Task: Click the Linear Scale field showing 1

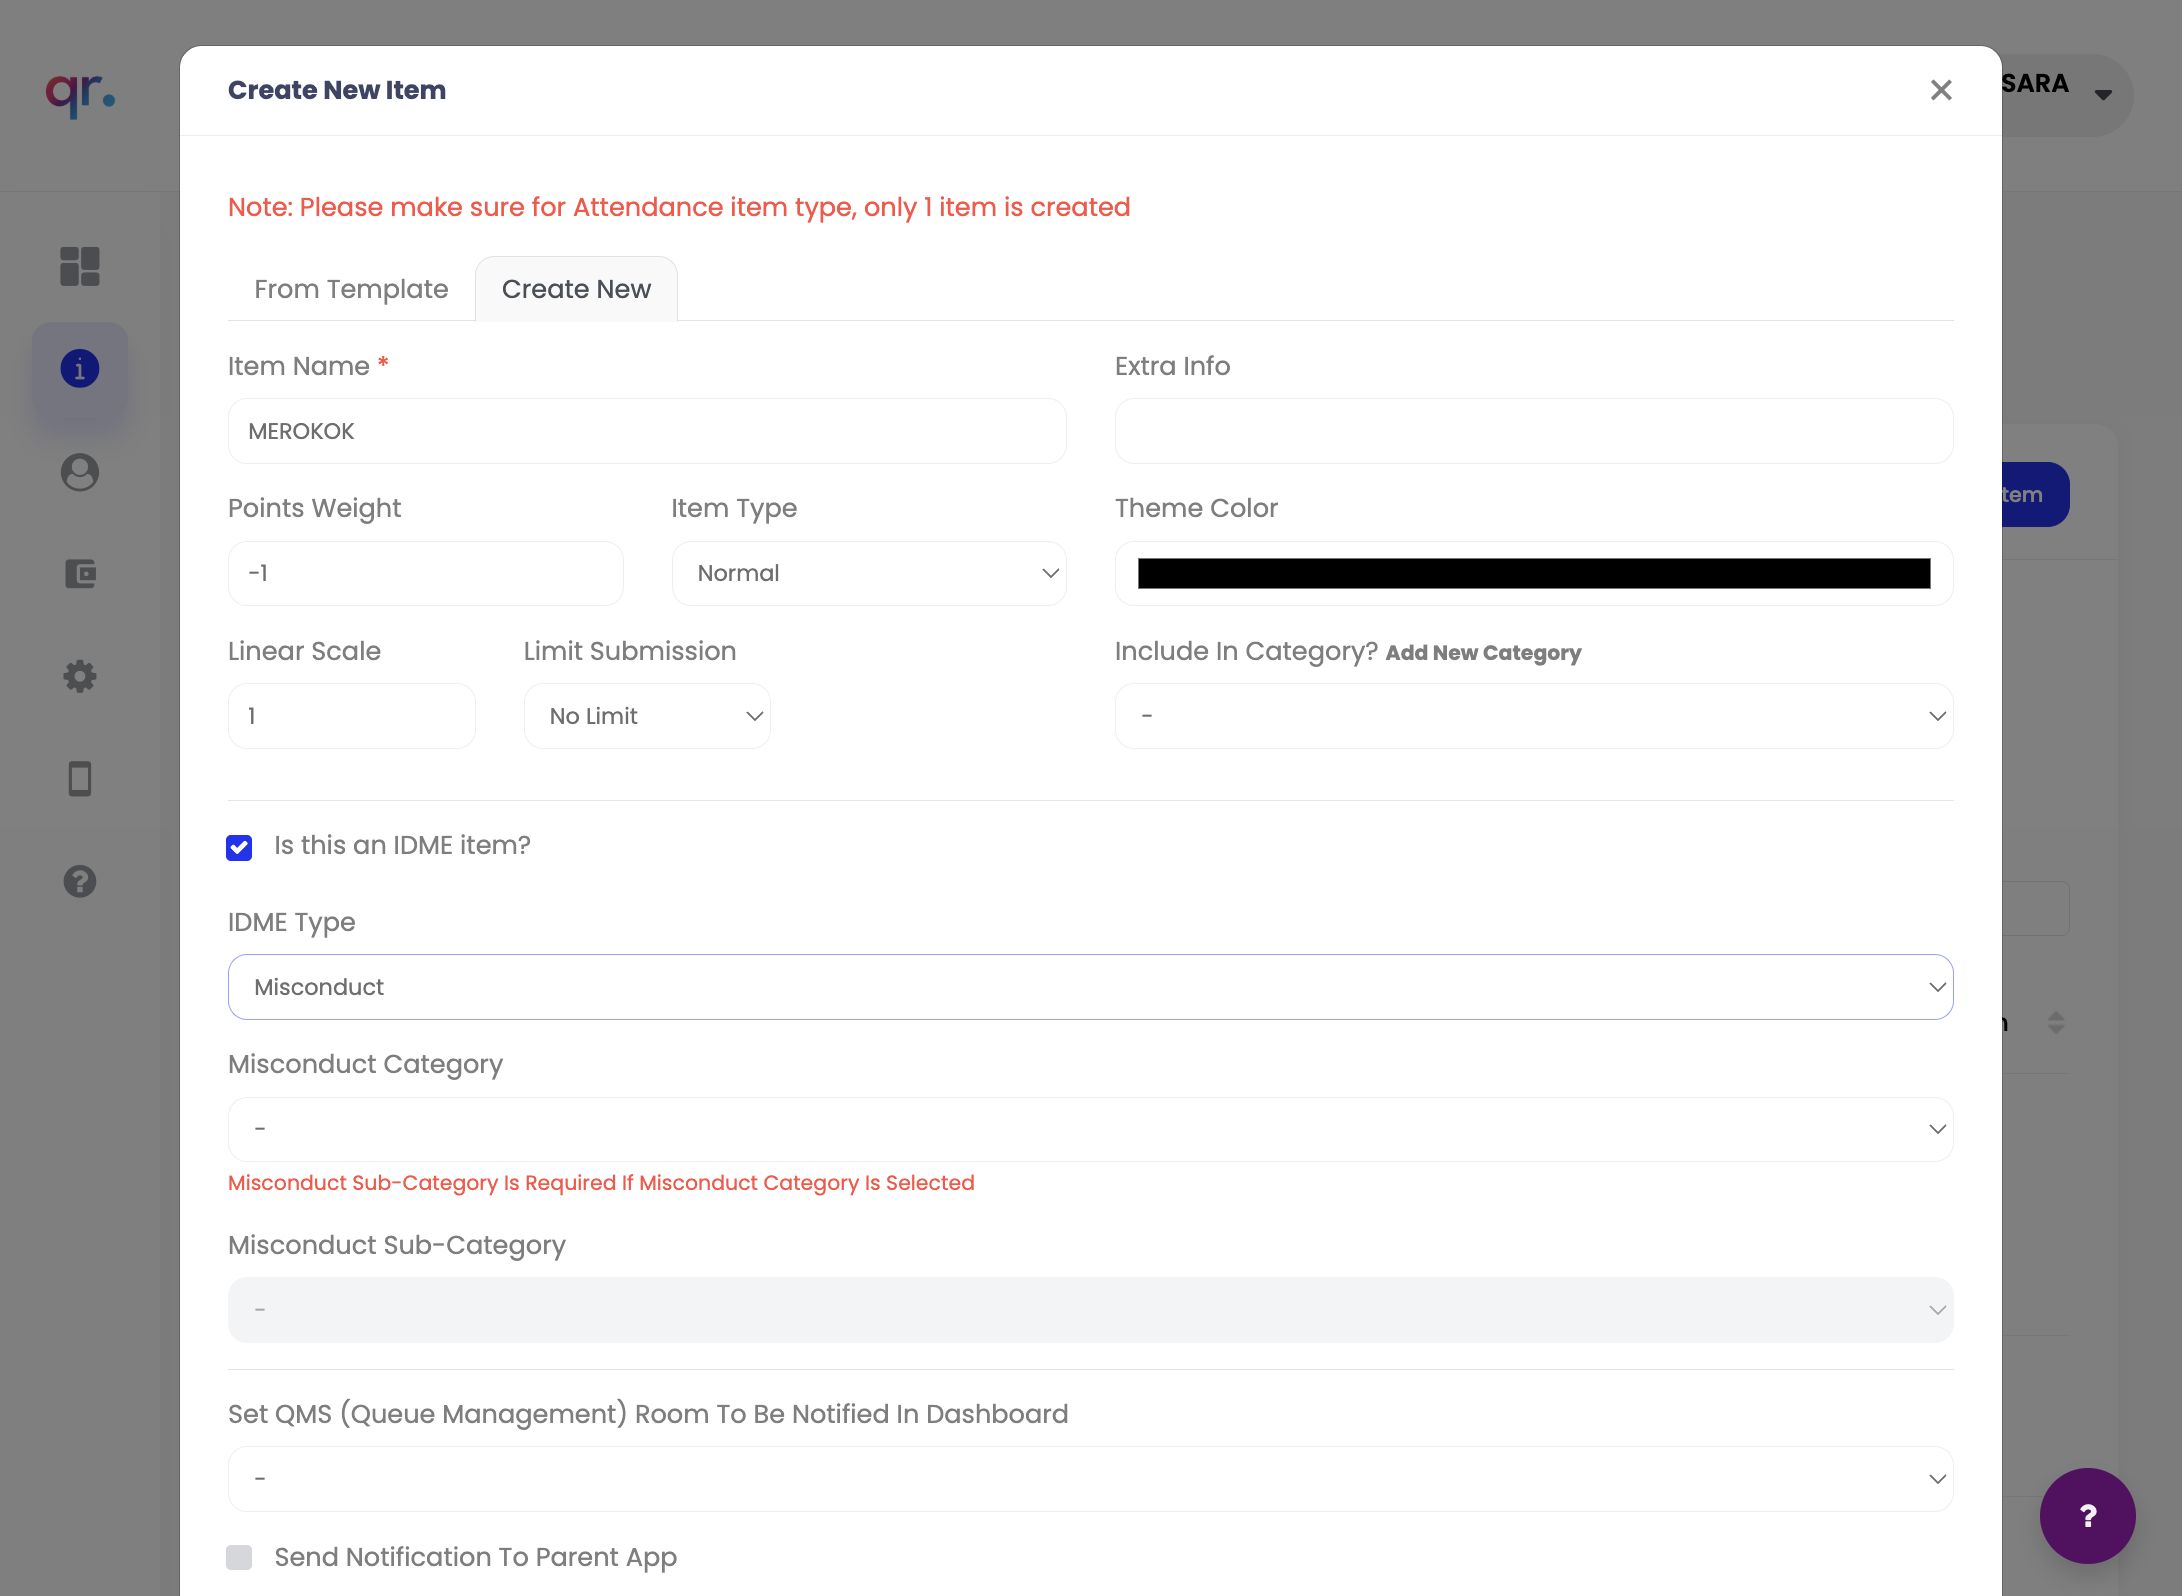Action: [x=352, y=716]
